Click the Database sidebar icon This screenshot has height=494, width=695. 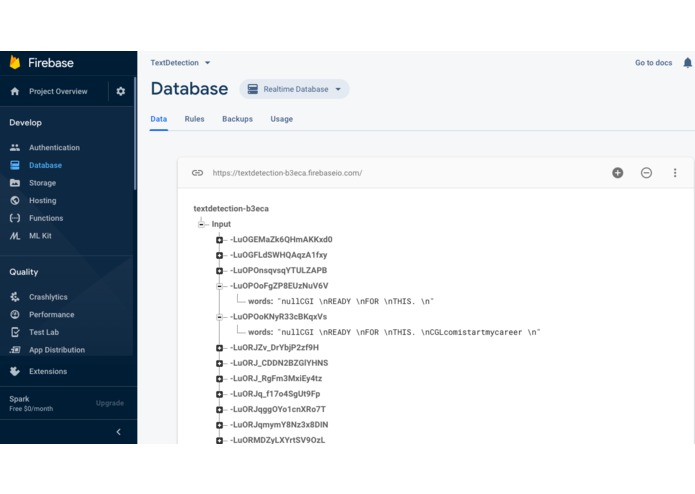click(15, 165)
